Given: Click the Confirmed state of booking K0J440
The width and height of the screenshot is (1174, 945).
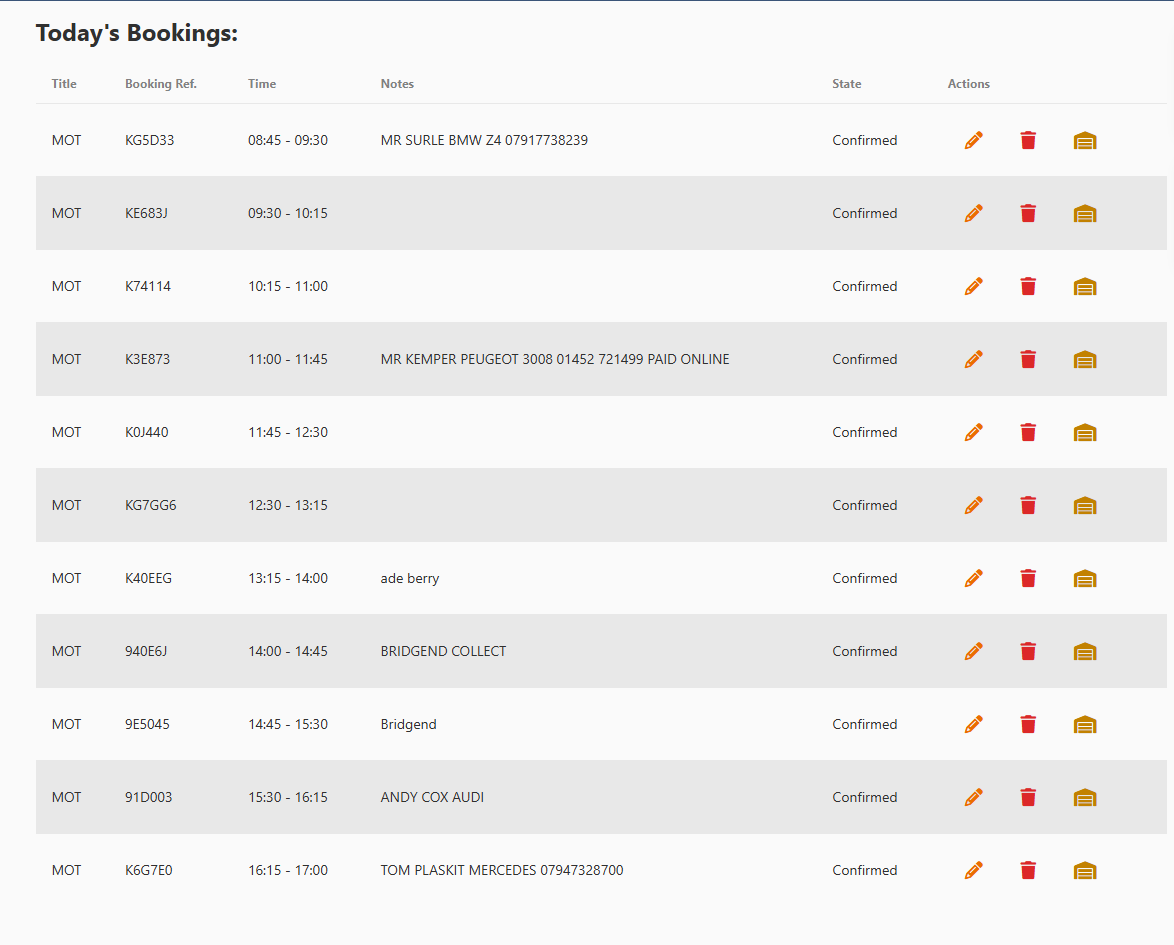Looking at the screenshot, I should [864, 432].
